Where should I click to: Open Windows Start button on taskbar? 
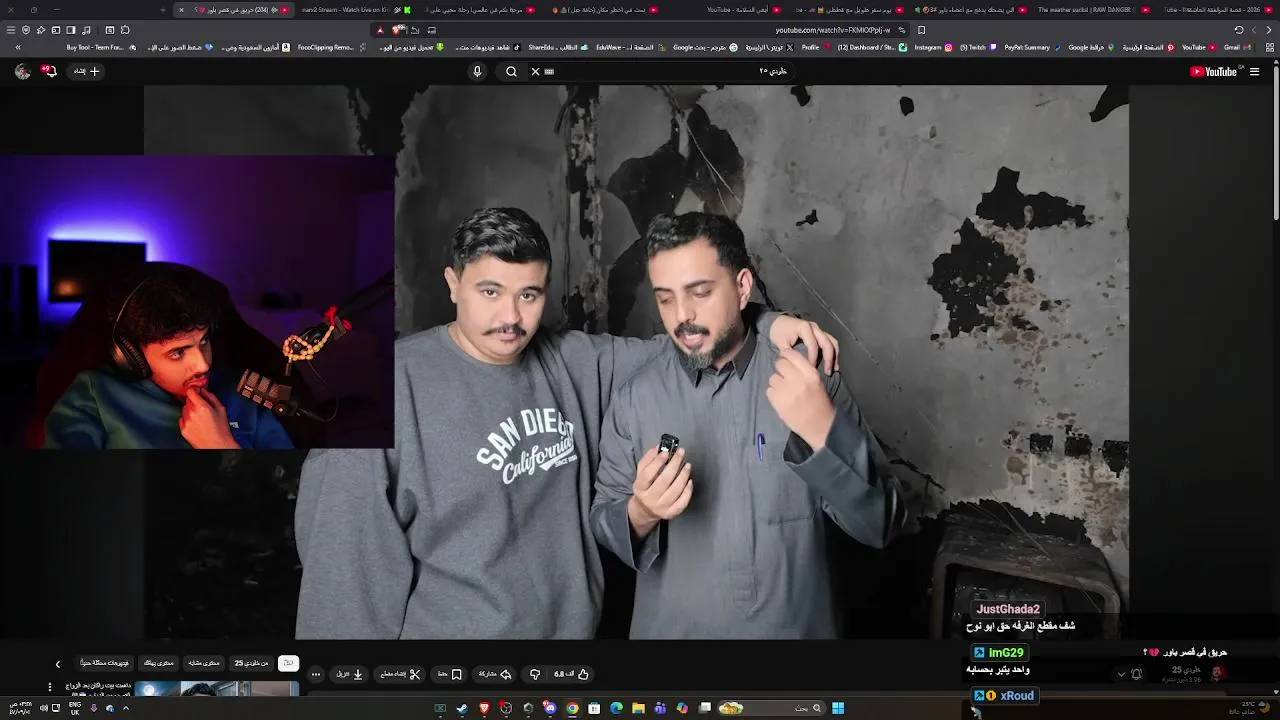837,708
